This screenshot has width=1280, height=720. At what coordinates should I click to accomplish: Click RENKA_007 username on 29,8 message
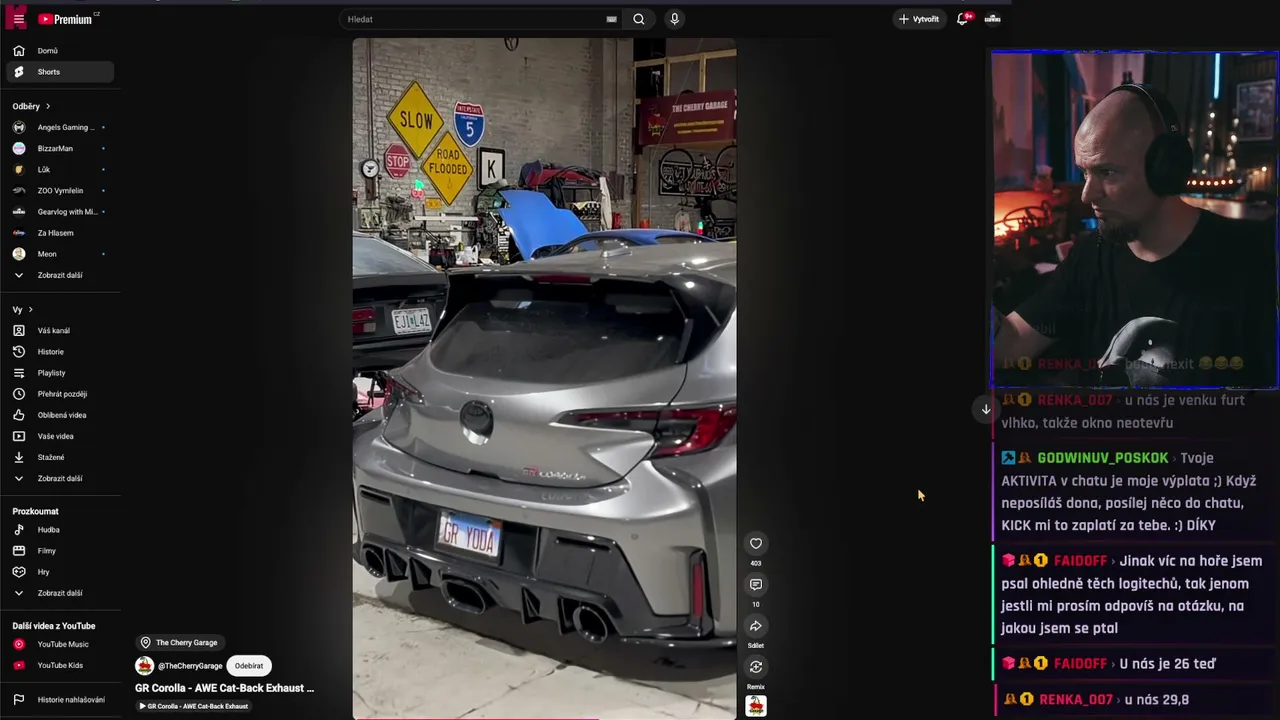tap(1076, 700)
